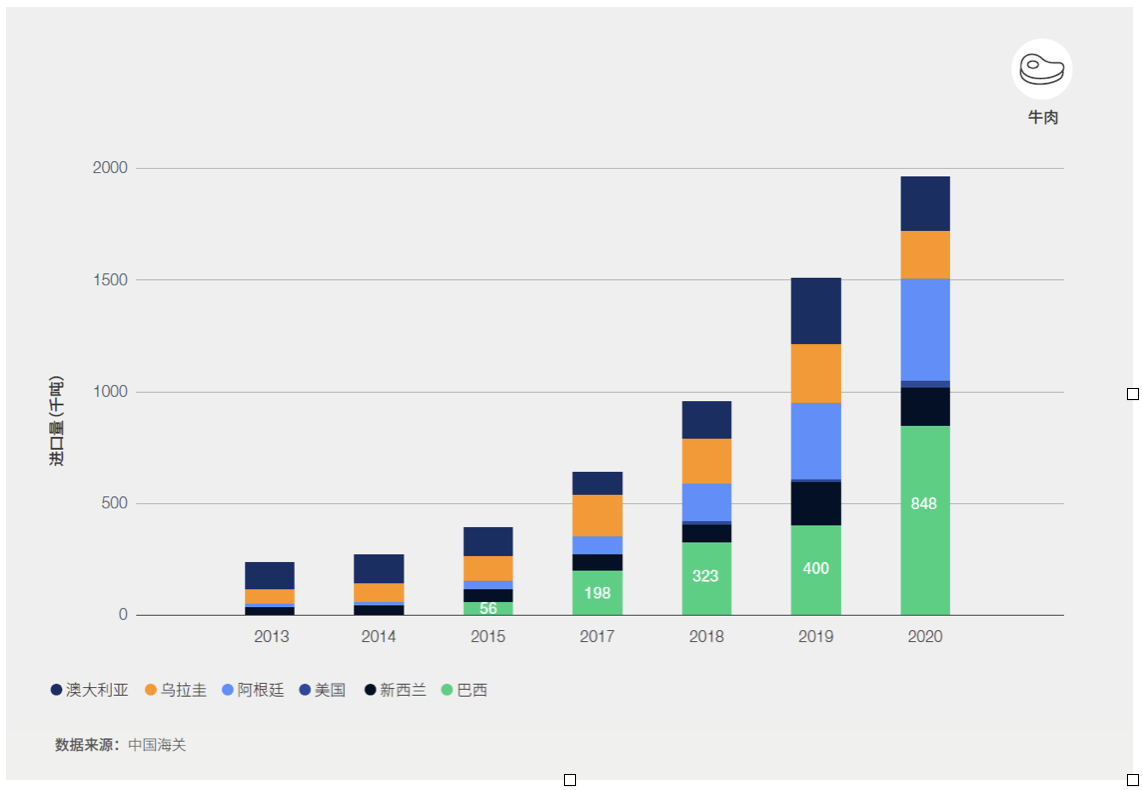Viewport: 1142px width, 790px height.
Task: Select the light blue Argentina segment in 2020
Action: pyautogui.click(x=925, y=330)
